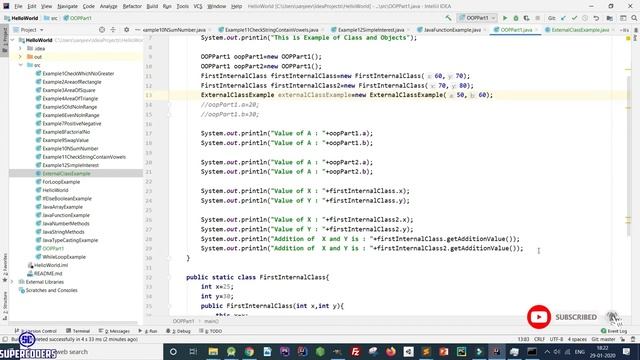Viewport: 640px width, 360px height.
Task: Click the editor vertical scrollbar
Action: coord(628,155)
